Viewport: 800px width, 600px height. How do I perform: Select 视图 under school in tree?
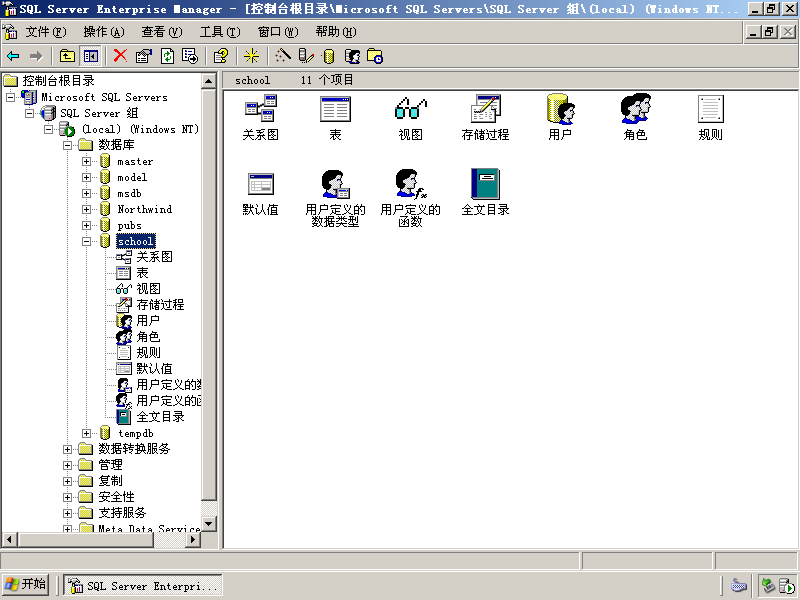(148, 289)
